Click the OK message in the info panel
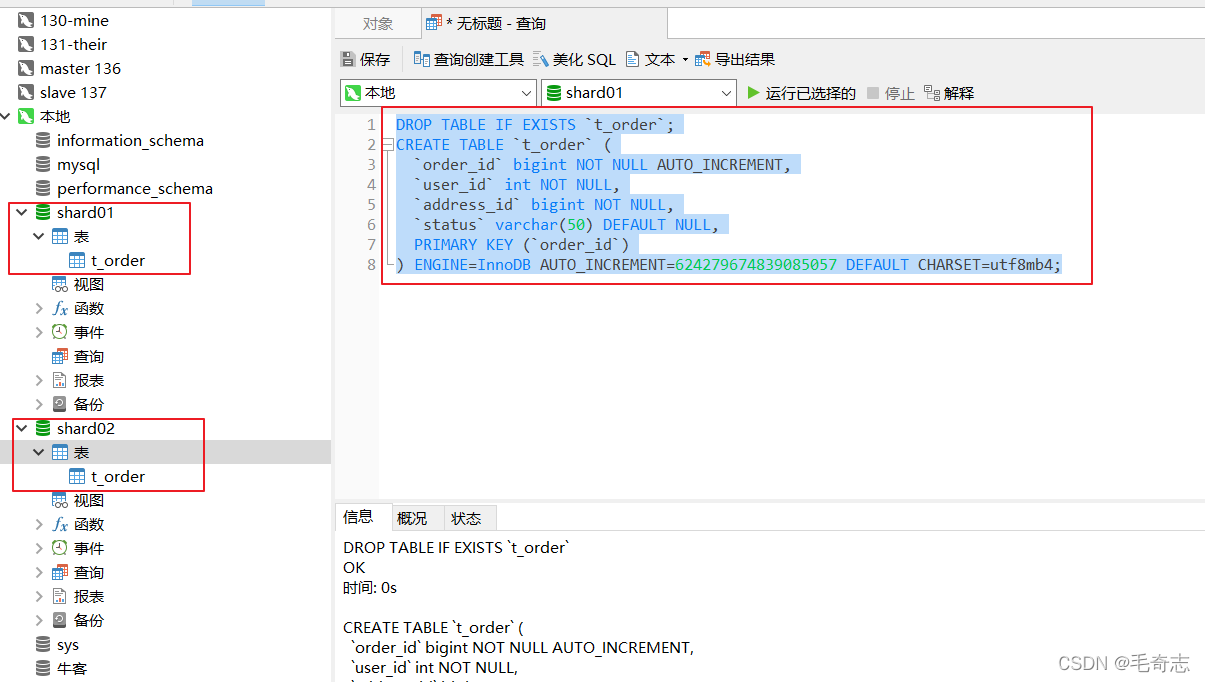The width and height of the screenshot is (1205, 682). point(354,567)
